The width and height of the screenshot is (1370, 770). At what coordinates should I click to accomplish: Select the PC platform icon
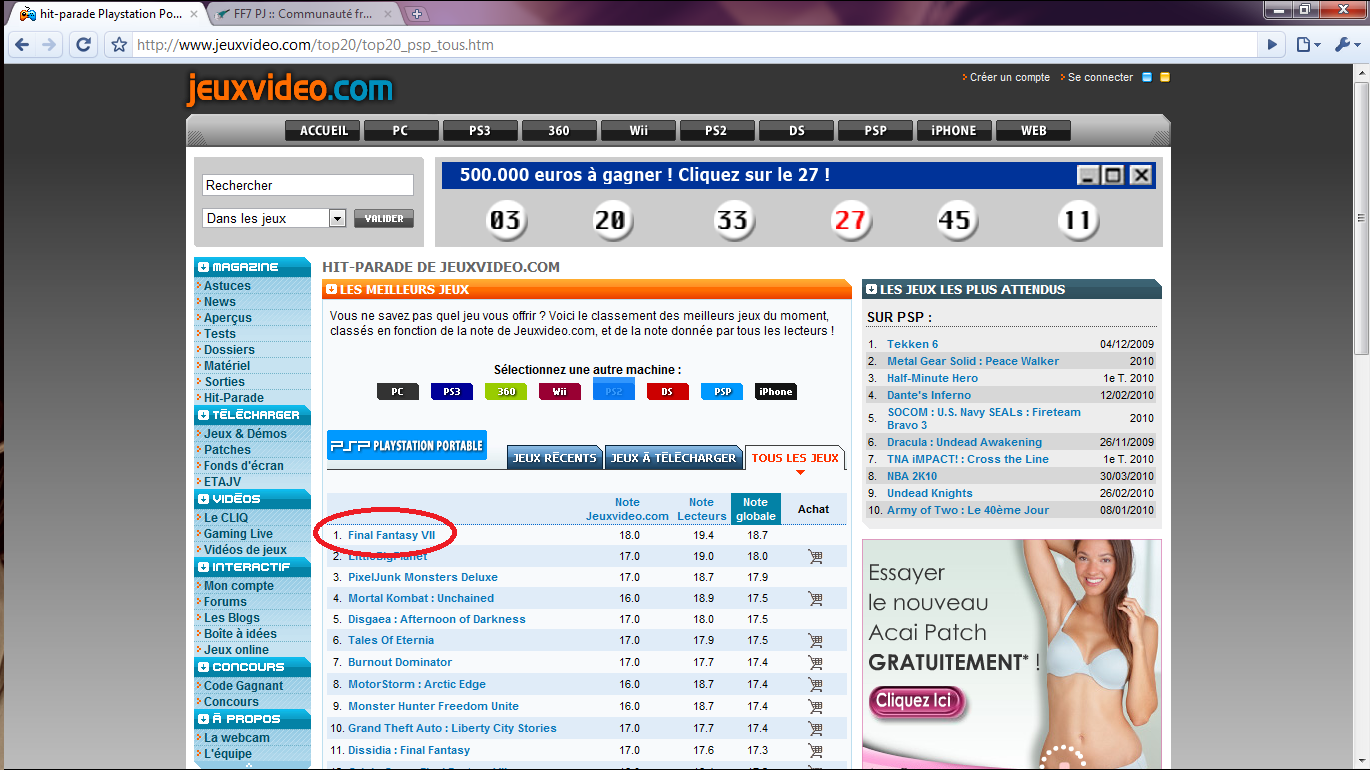[x=398, y=392]
